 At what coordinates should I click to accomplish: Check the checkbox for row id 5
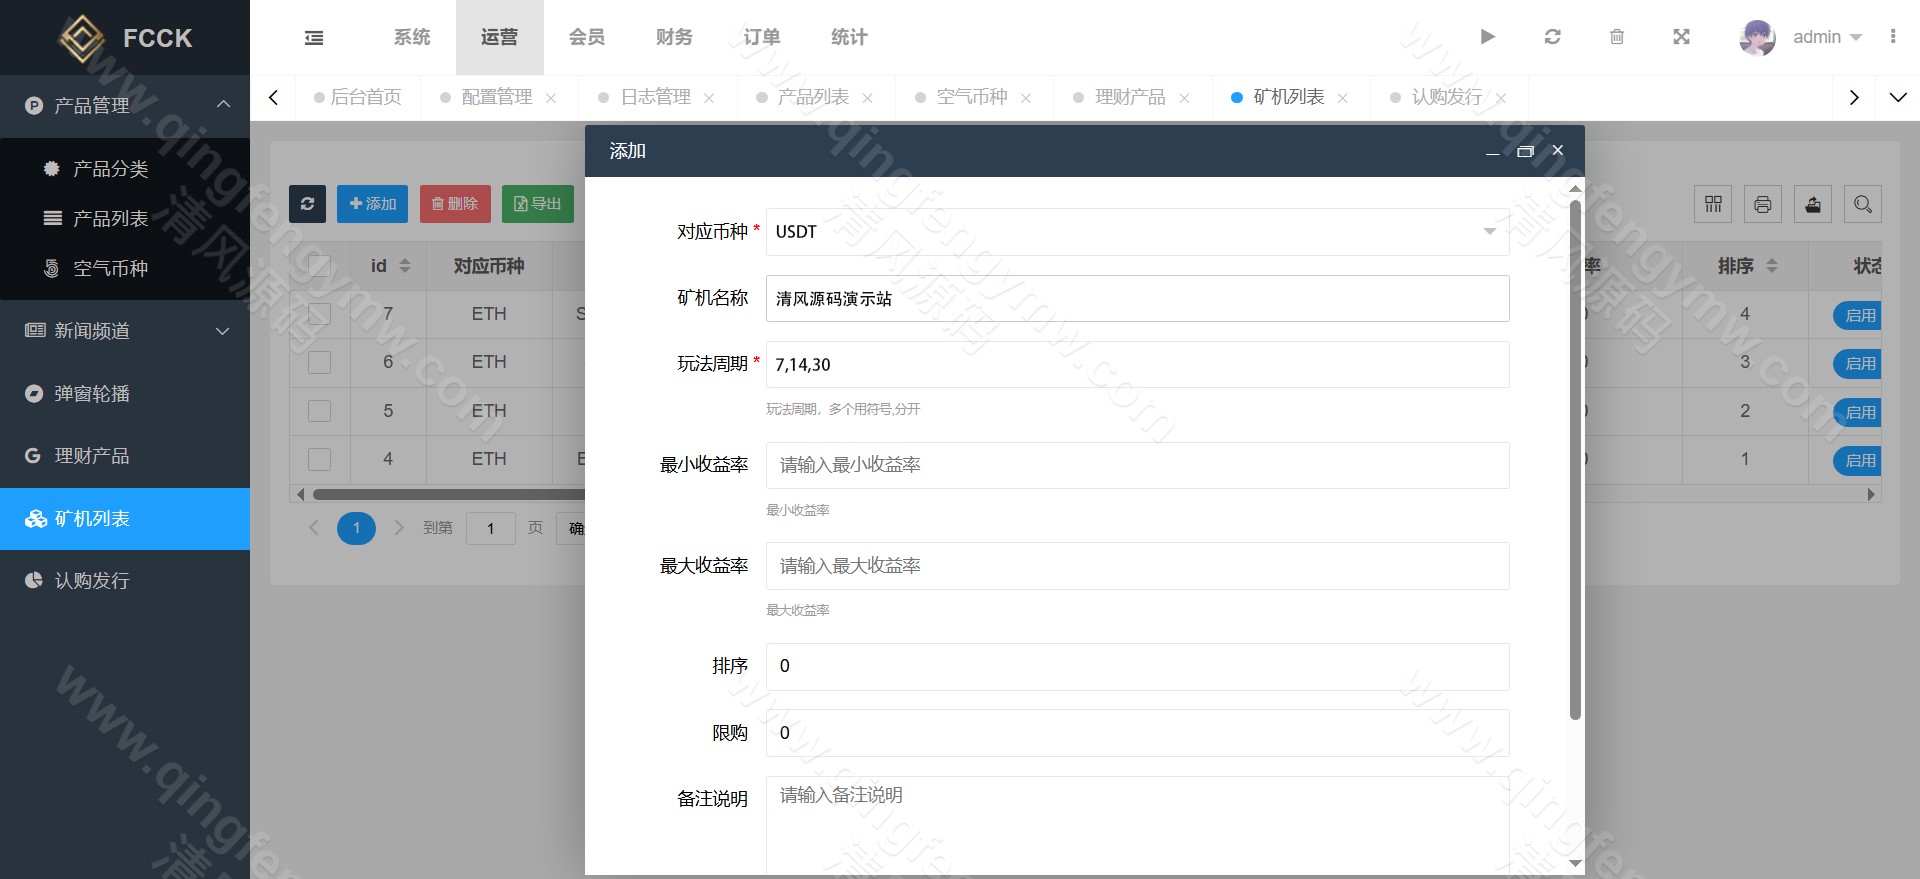(x=319, y=411)
